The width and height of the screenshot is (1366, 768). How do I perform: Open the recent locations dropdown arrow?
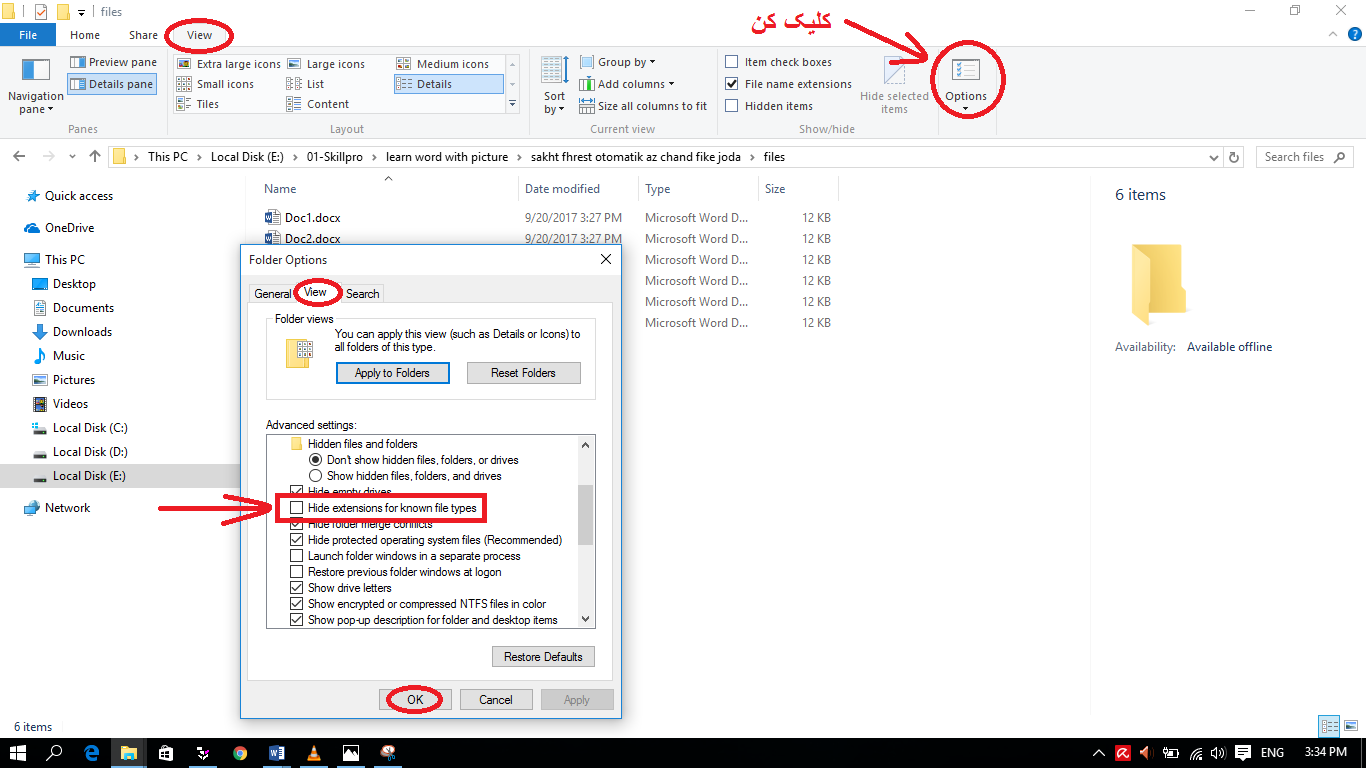pos(73,157)
